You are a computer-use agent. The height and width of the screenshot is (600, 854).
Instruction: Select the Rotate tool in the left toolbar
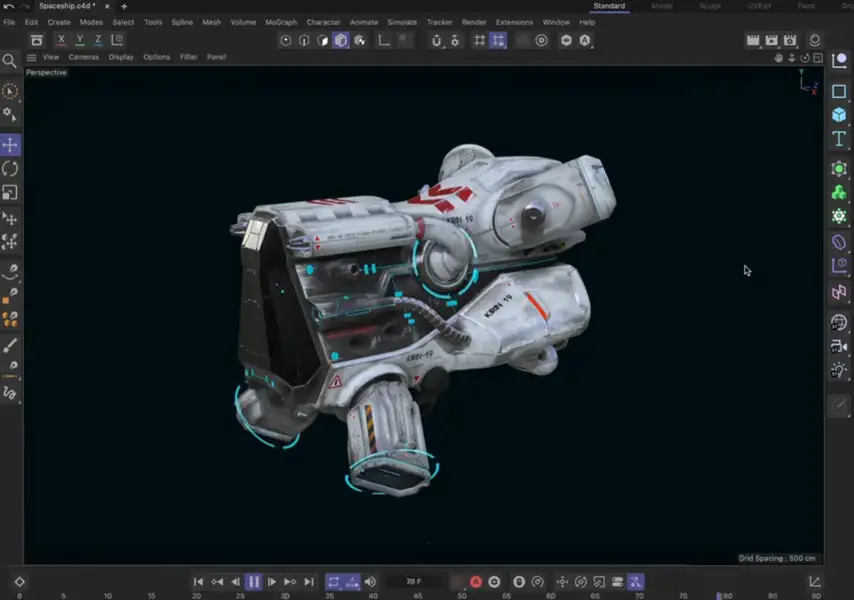[x=10, y=168]
